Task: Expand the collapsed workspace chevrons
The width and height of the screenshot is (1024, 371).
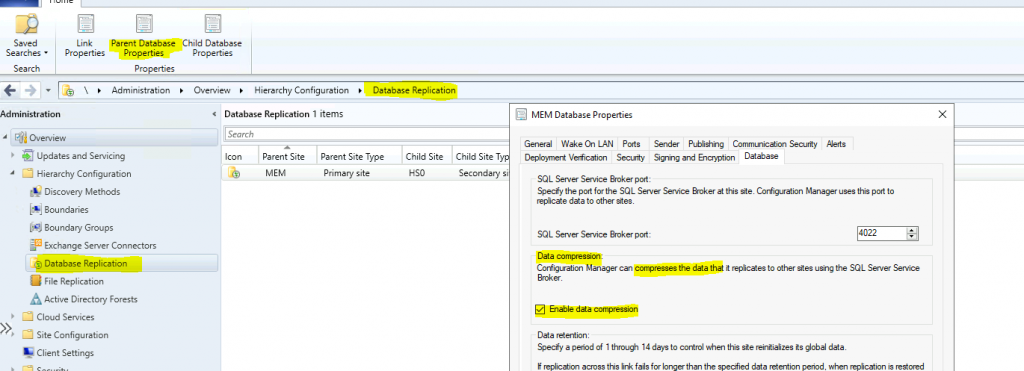Action: coord(6,329)
